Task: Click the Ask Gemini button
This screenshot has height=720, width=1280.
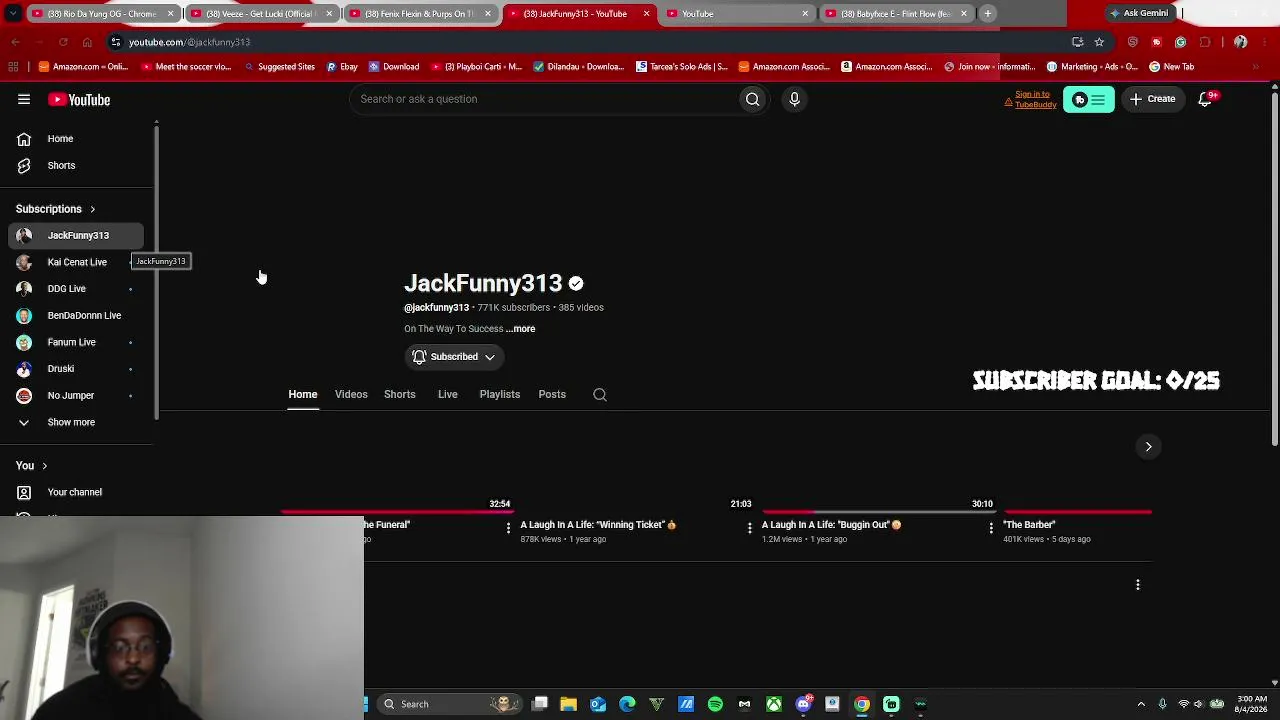Action: pos(1139,13)
